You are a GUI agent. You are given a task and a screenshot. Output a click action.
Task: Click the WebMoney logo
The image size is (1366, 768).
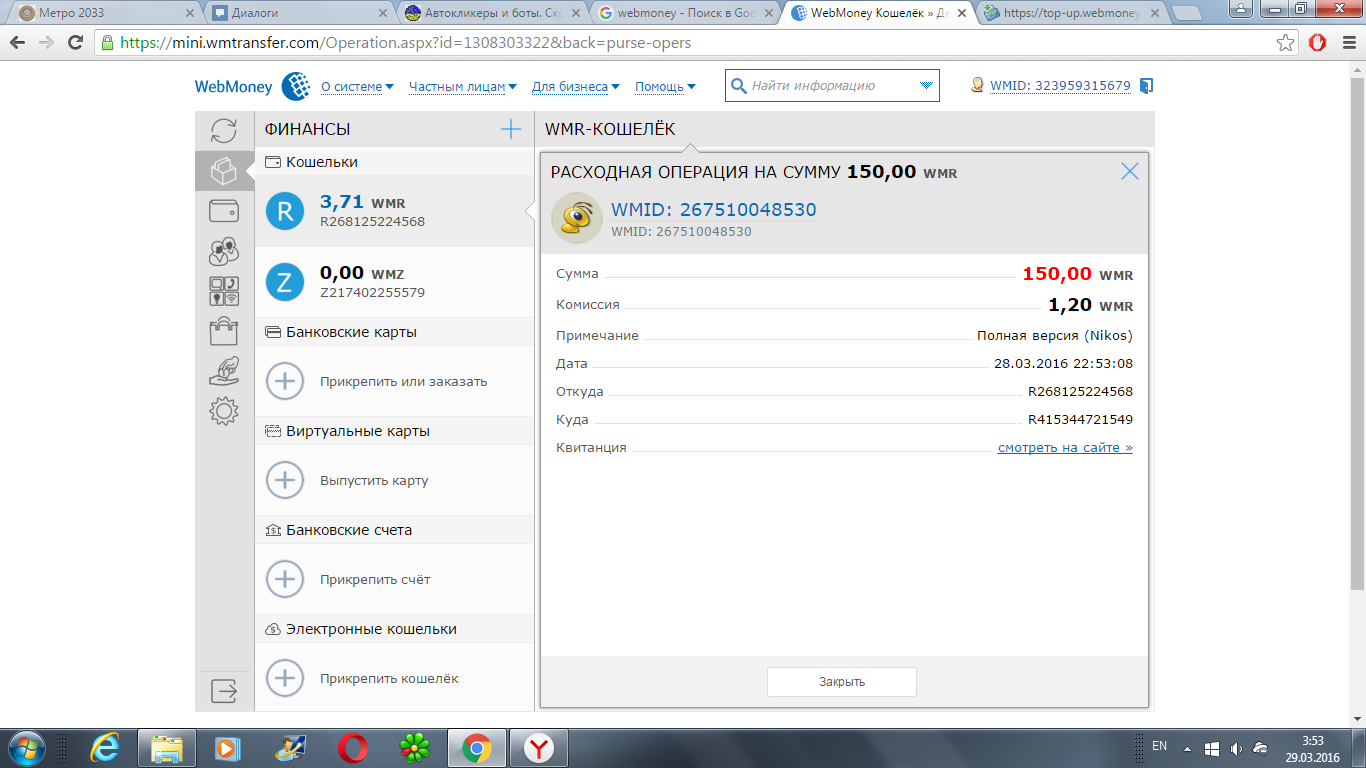tap(252, 87)
